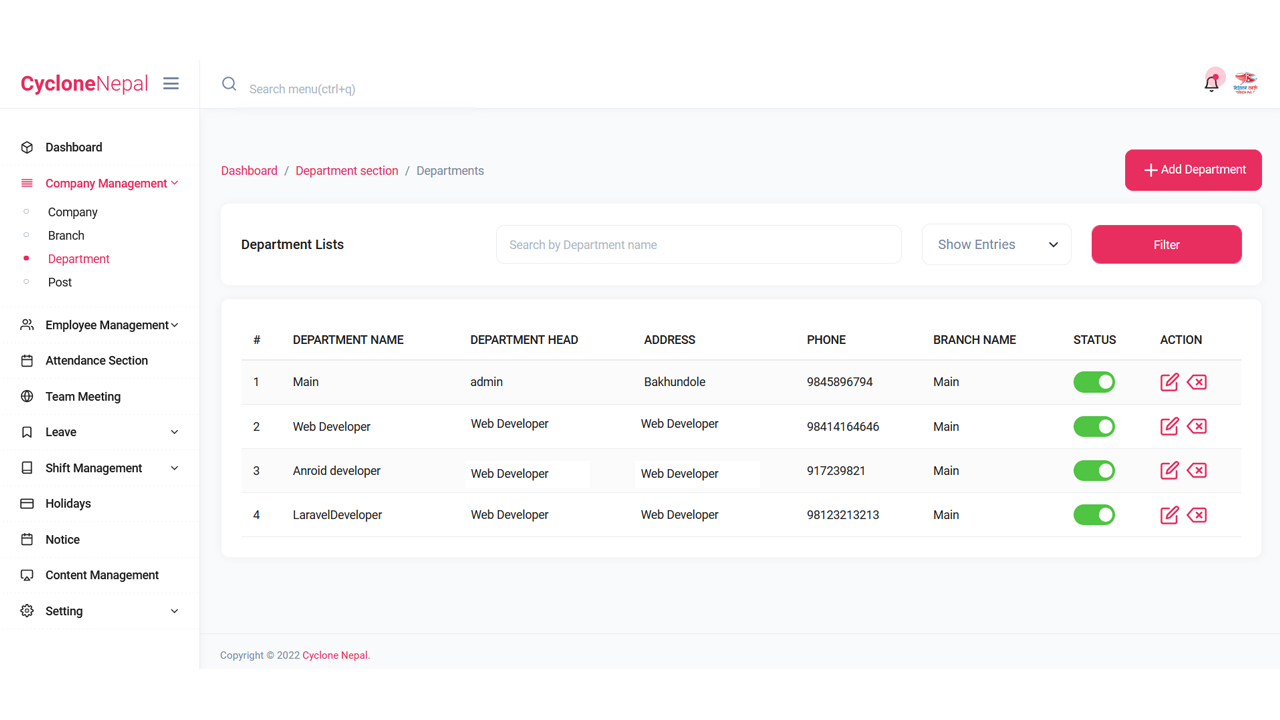Screen dimensions: 1280x720
Task: Click the Team Meeting globe icon
Action: pos(25,396)
